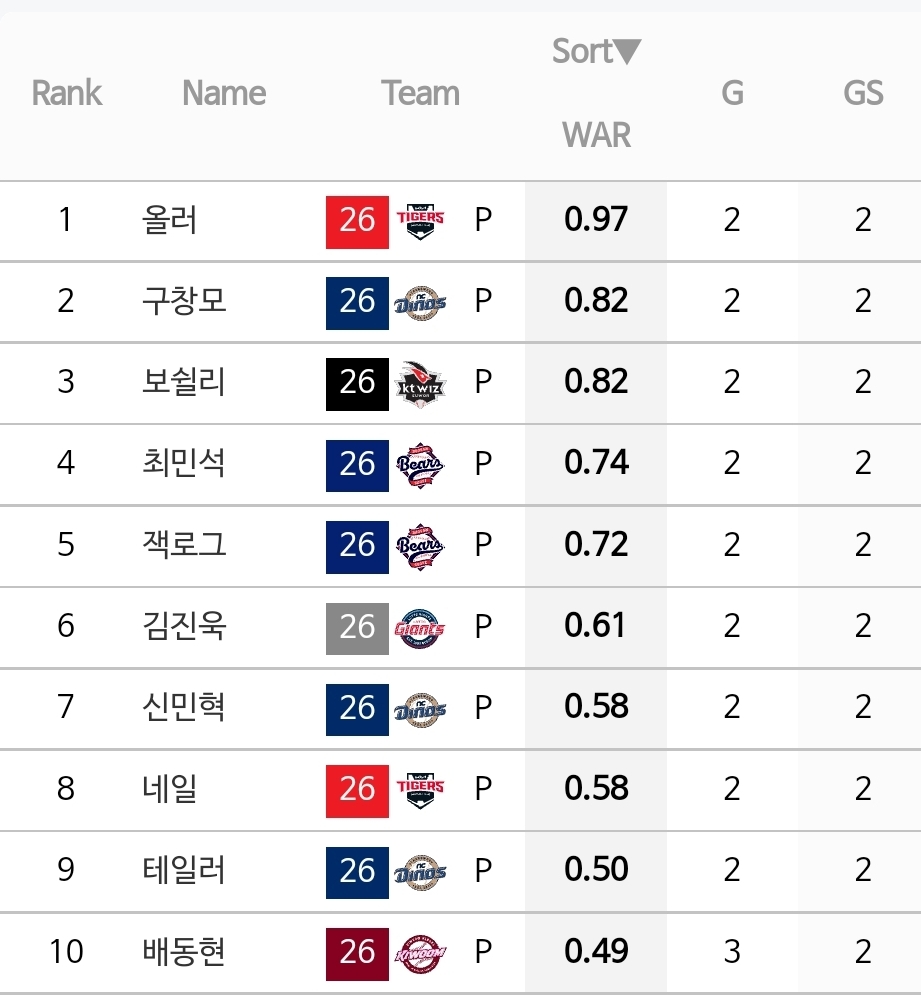This screenshot has height=995, width=921.
Task: Click the red 26 badge beside 올러
Action: [357, 222]
